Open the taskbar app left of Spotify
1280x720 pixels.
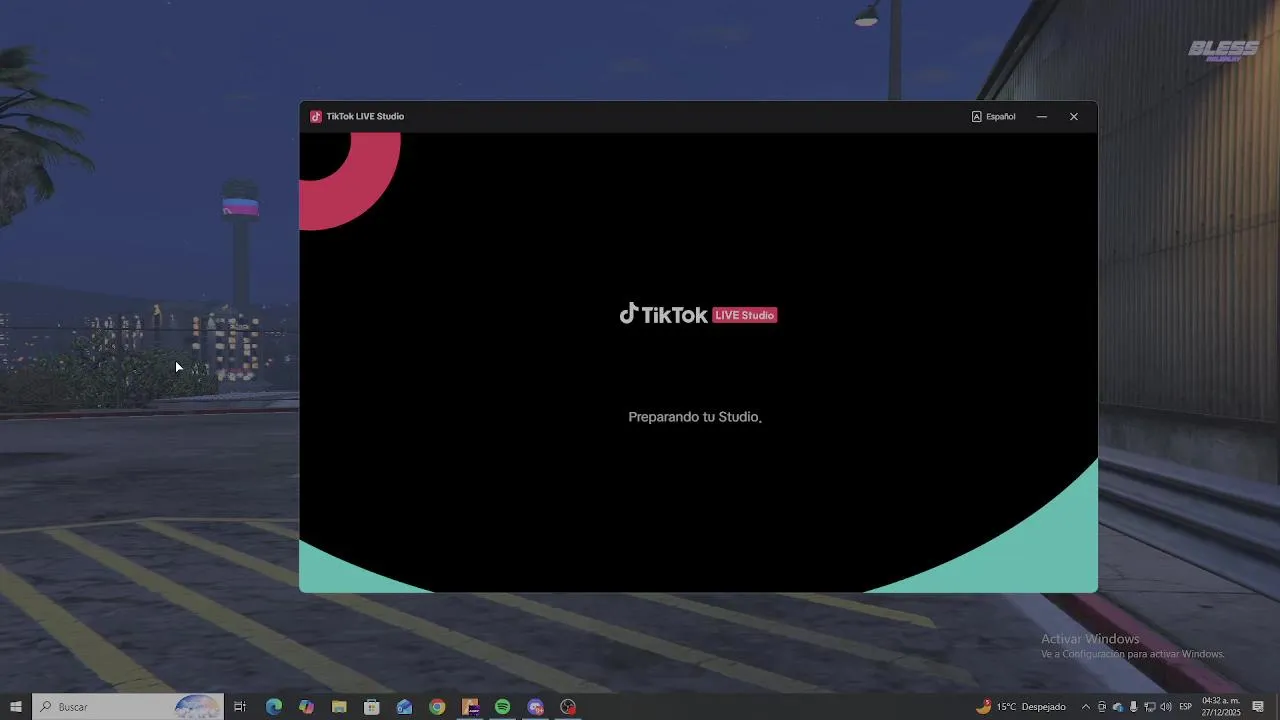pos(470,707)
